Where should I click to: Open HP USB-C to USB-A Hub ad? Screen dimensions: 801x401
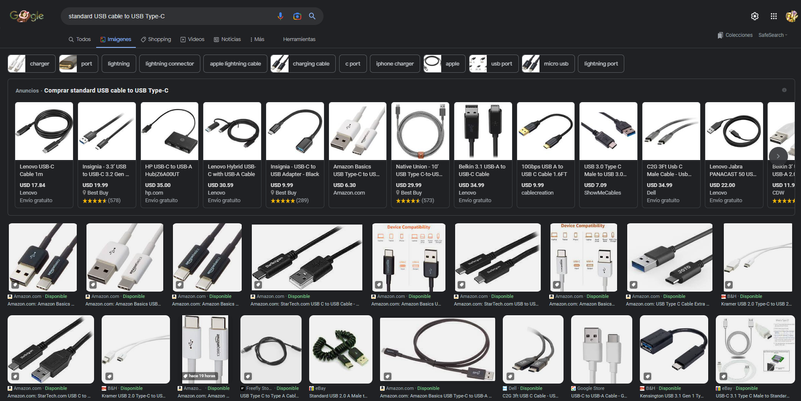click(170, 155)
